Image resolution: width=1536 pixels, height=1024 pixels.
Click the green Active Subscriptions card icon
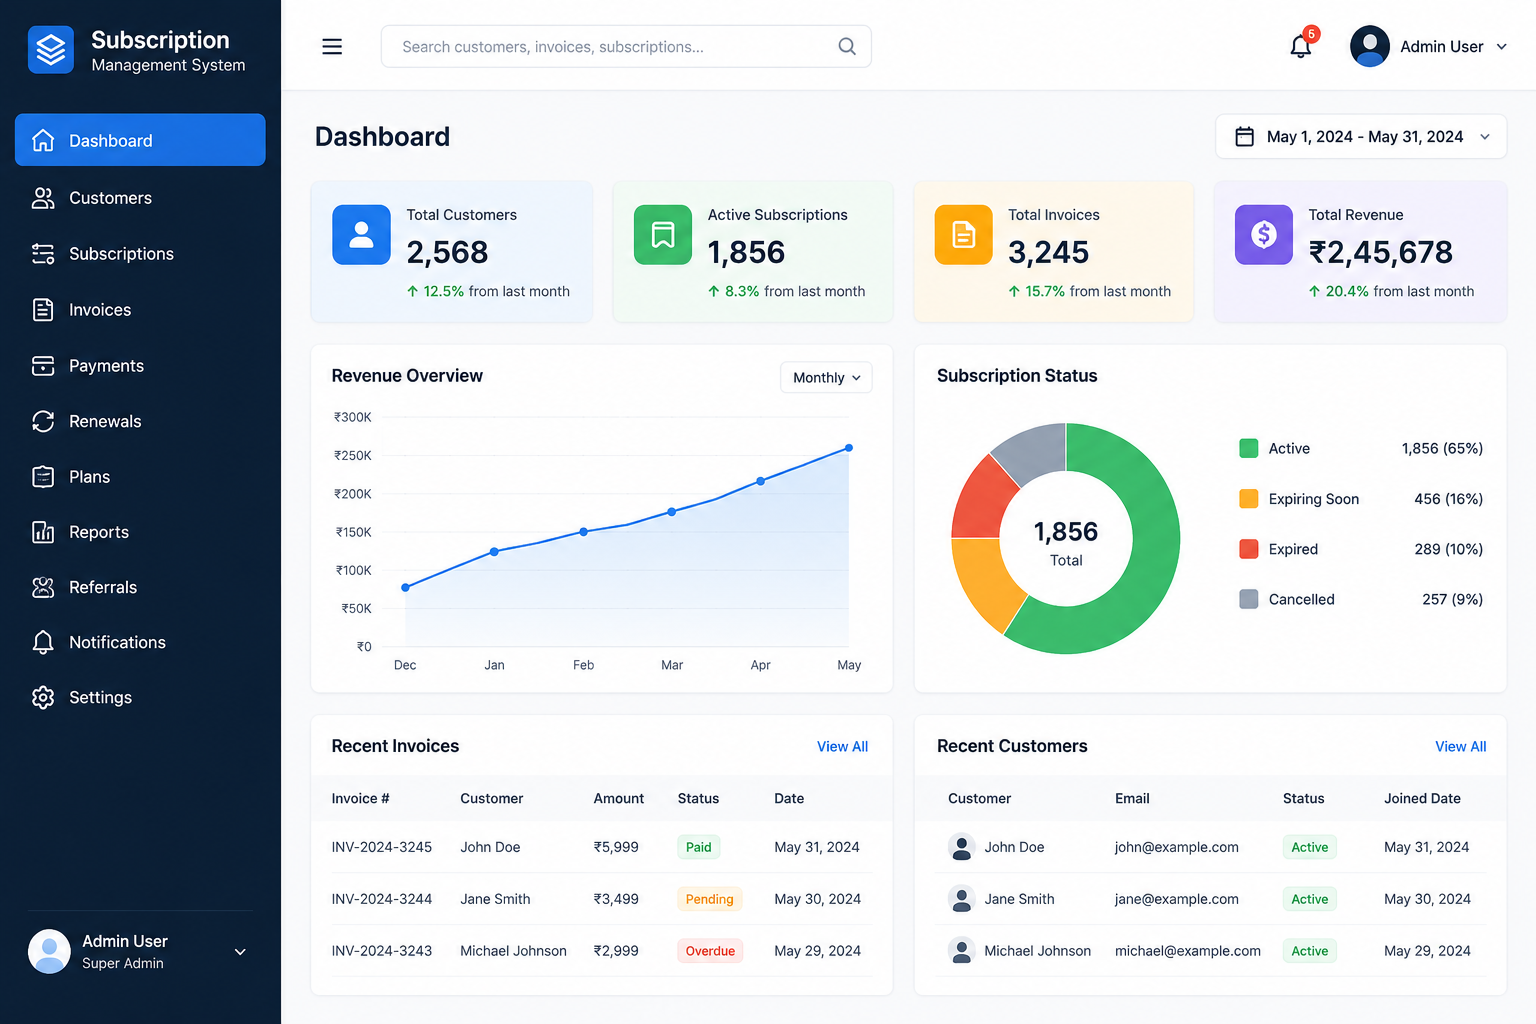click(663, 235)
